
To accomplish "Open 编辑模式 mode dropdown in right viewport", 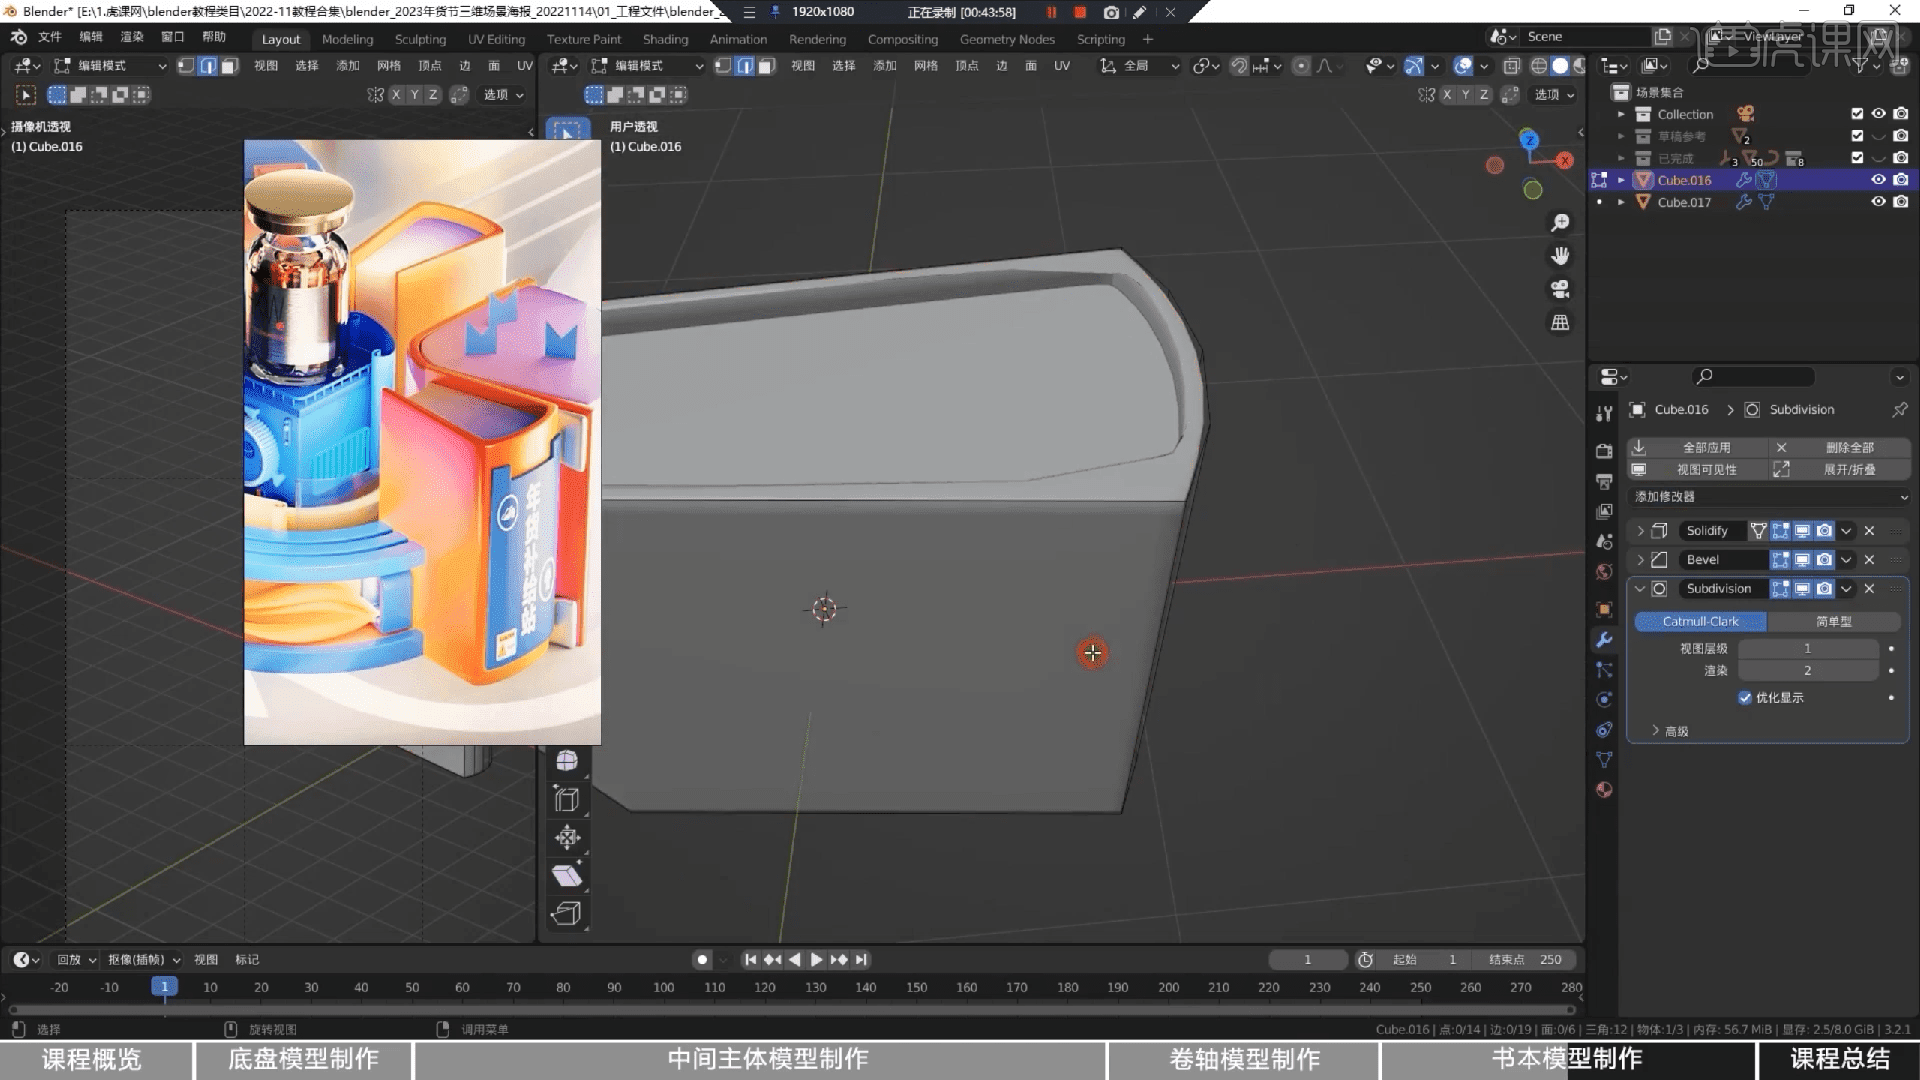I will pos(647,66).
